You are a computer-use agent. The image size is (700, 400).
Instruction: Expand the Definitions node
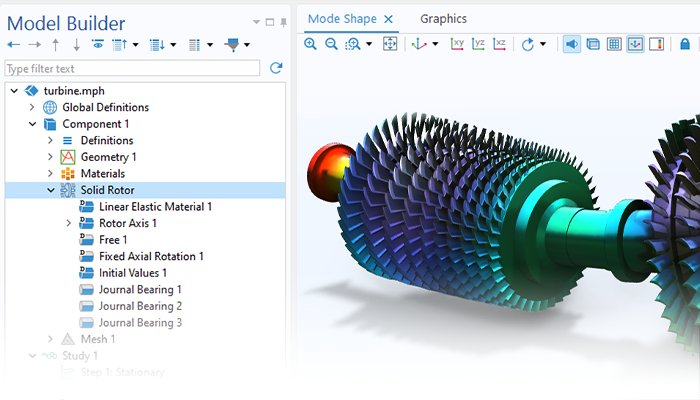50,140
